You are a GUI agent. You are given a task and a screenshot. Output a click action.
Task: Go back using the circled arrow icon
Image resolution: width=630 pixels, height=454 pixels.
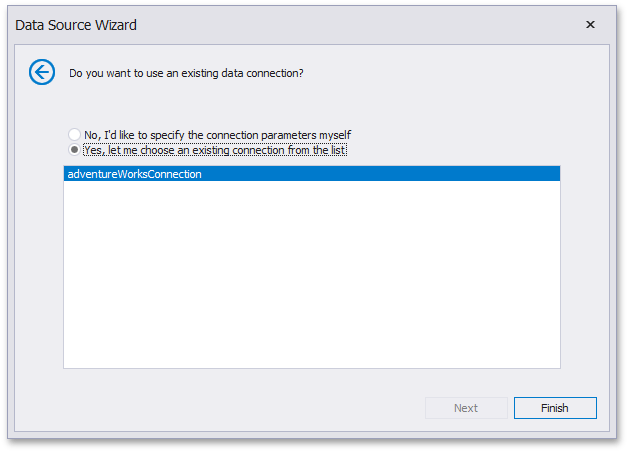click(x=42, y=72)
